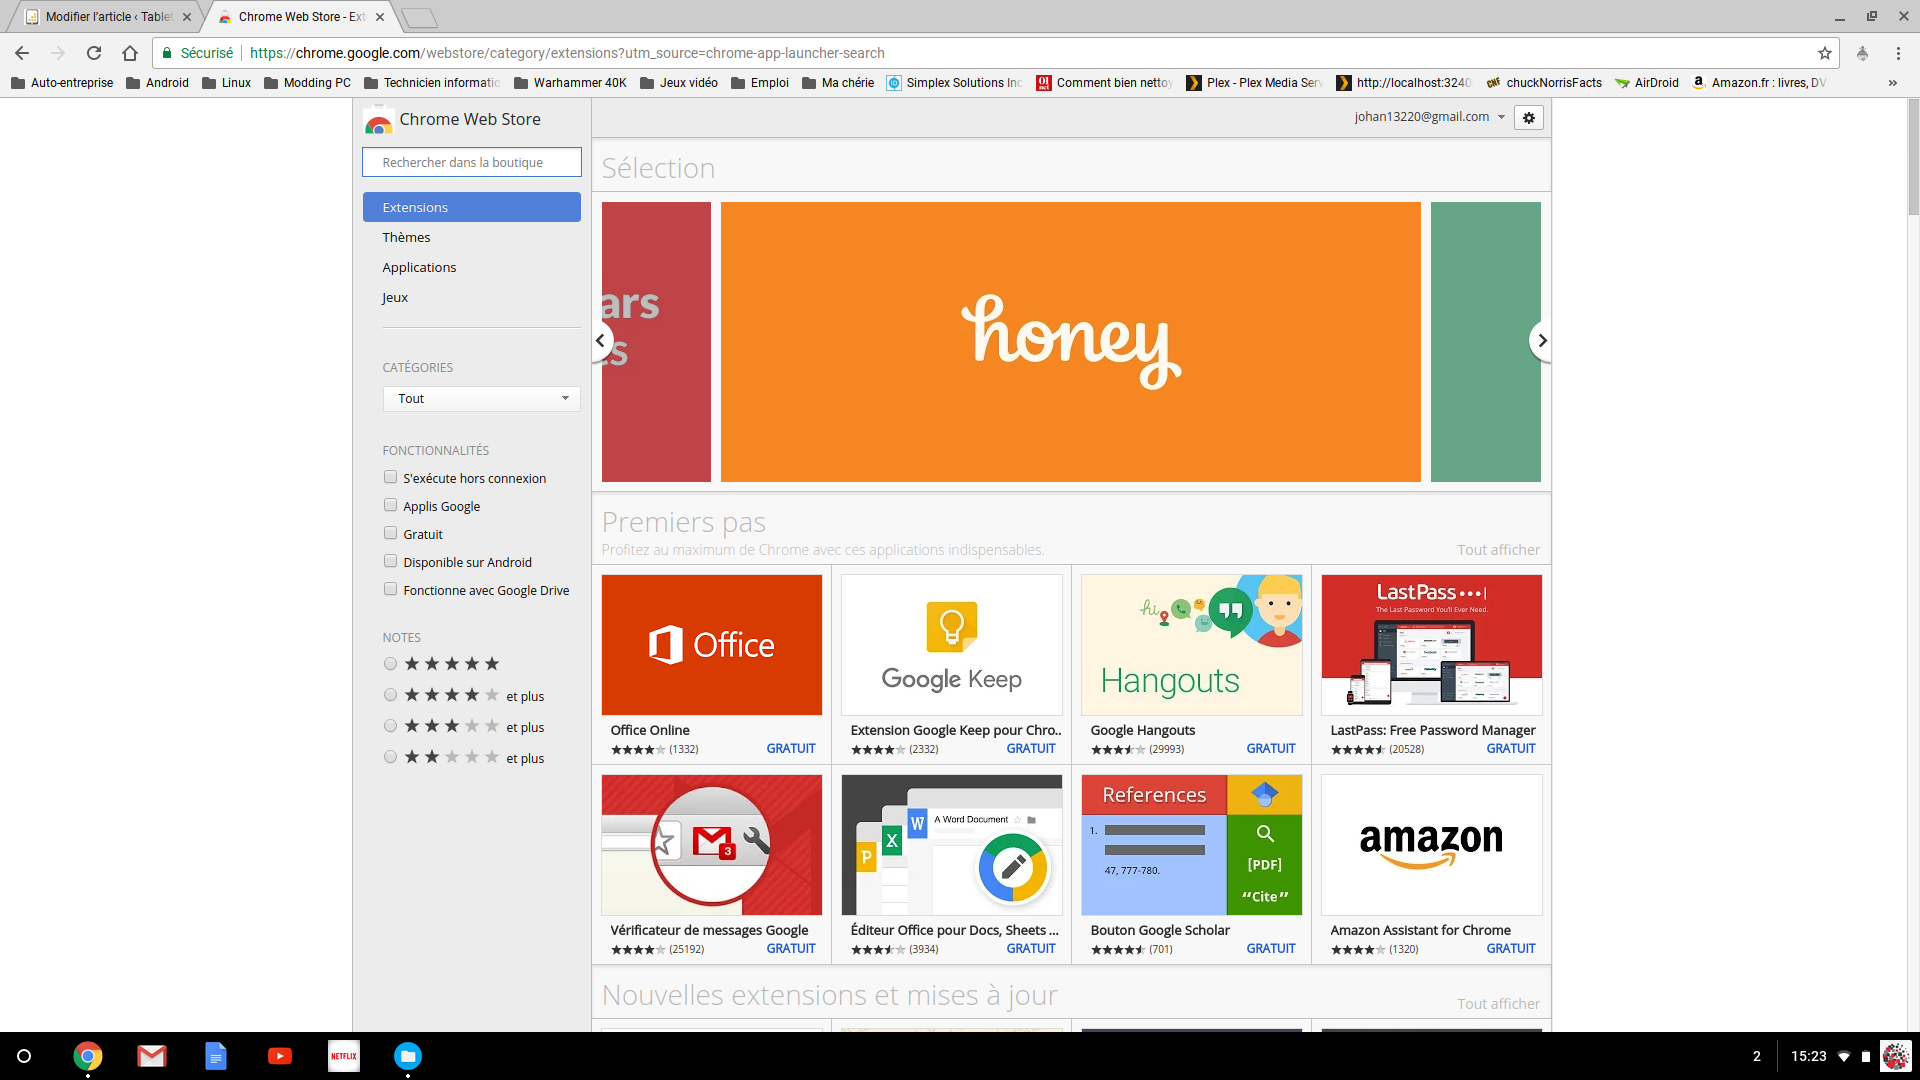Open the Simplex Solutions Inc bookmark

pyautogui.click(x=955, y=83)
